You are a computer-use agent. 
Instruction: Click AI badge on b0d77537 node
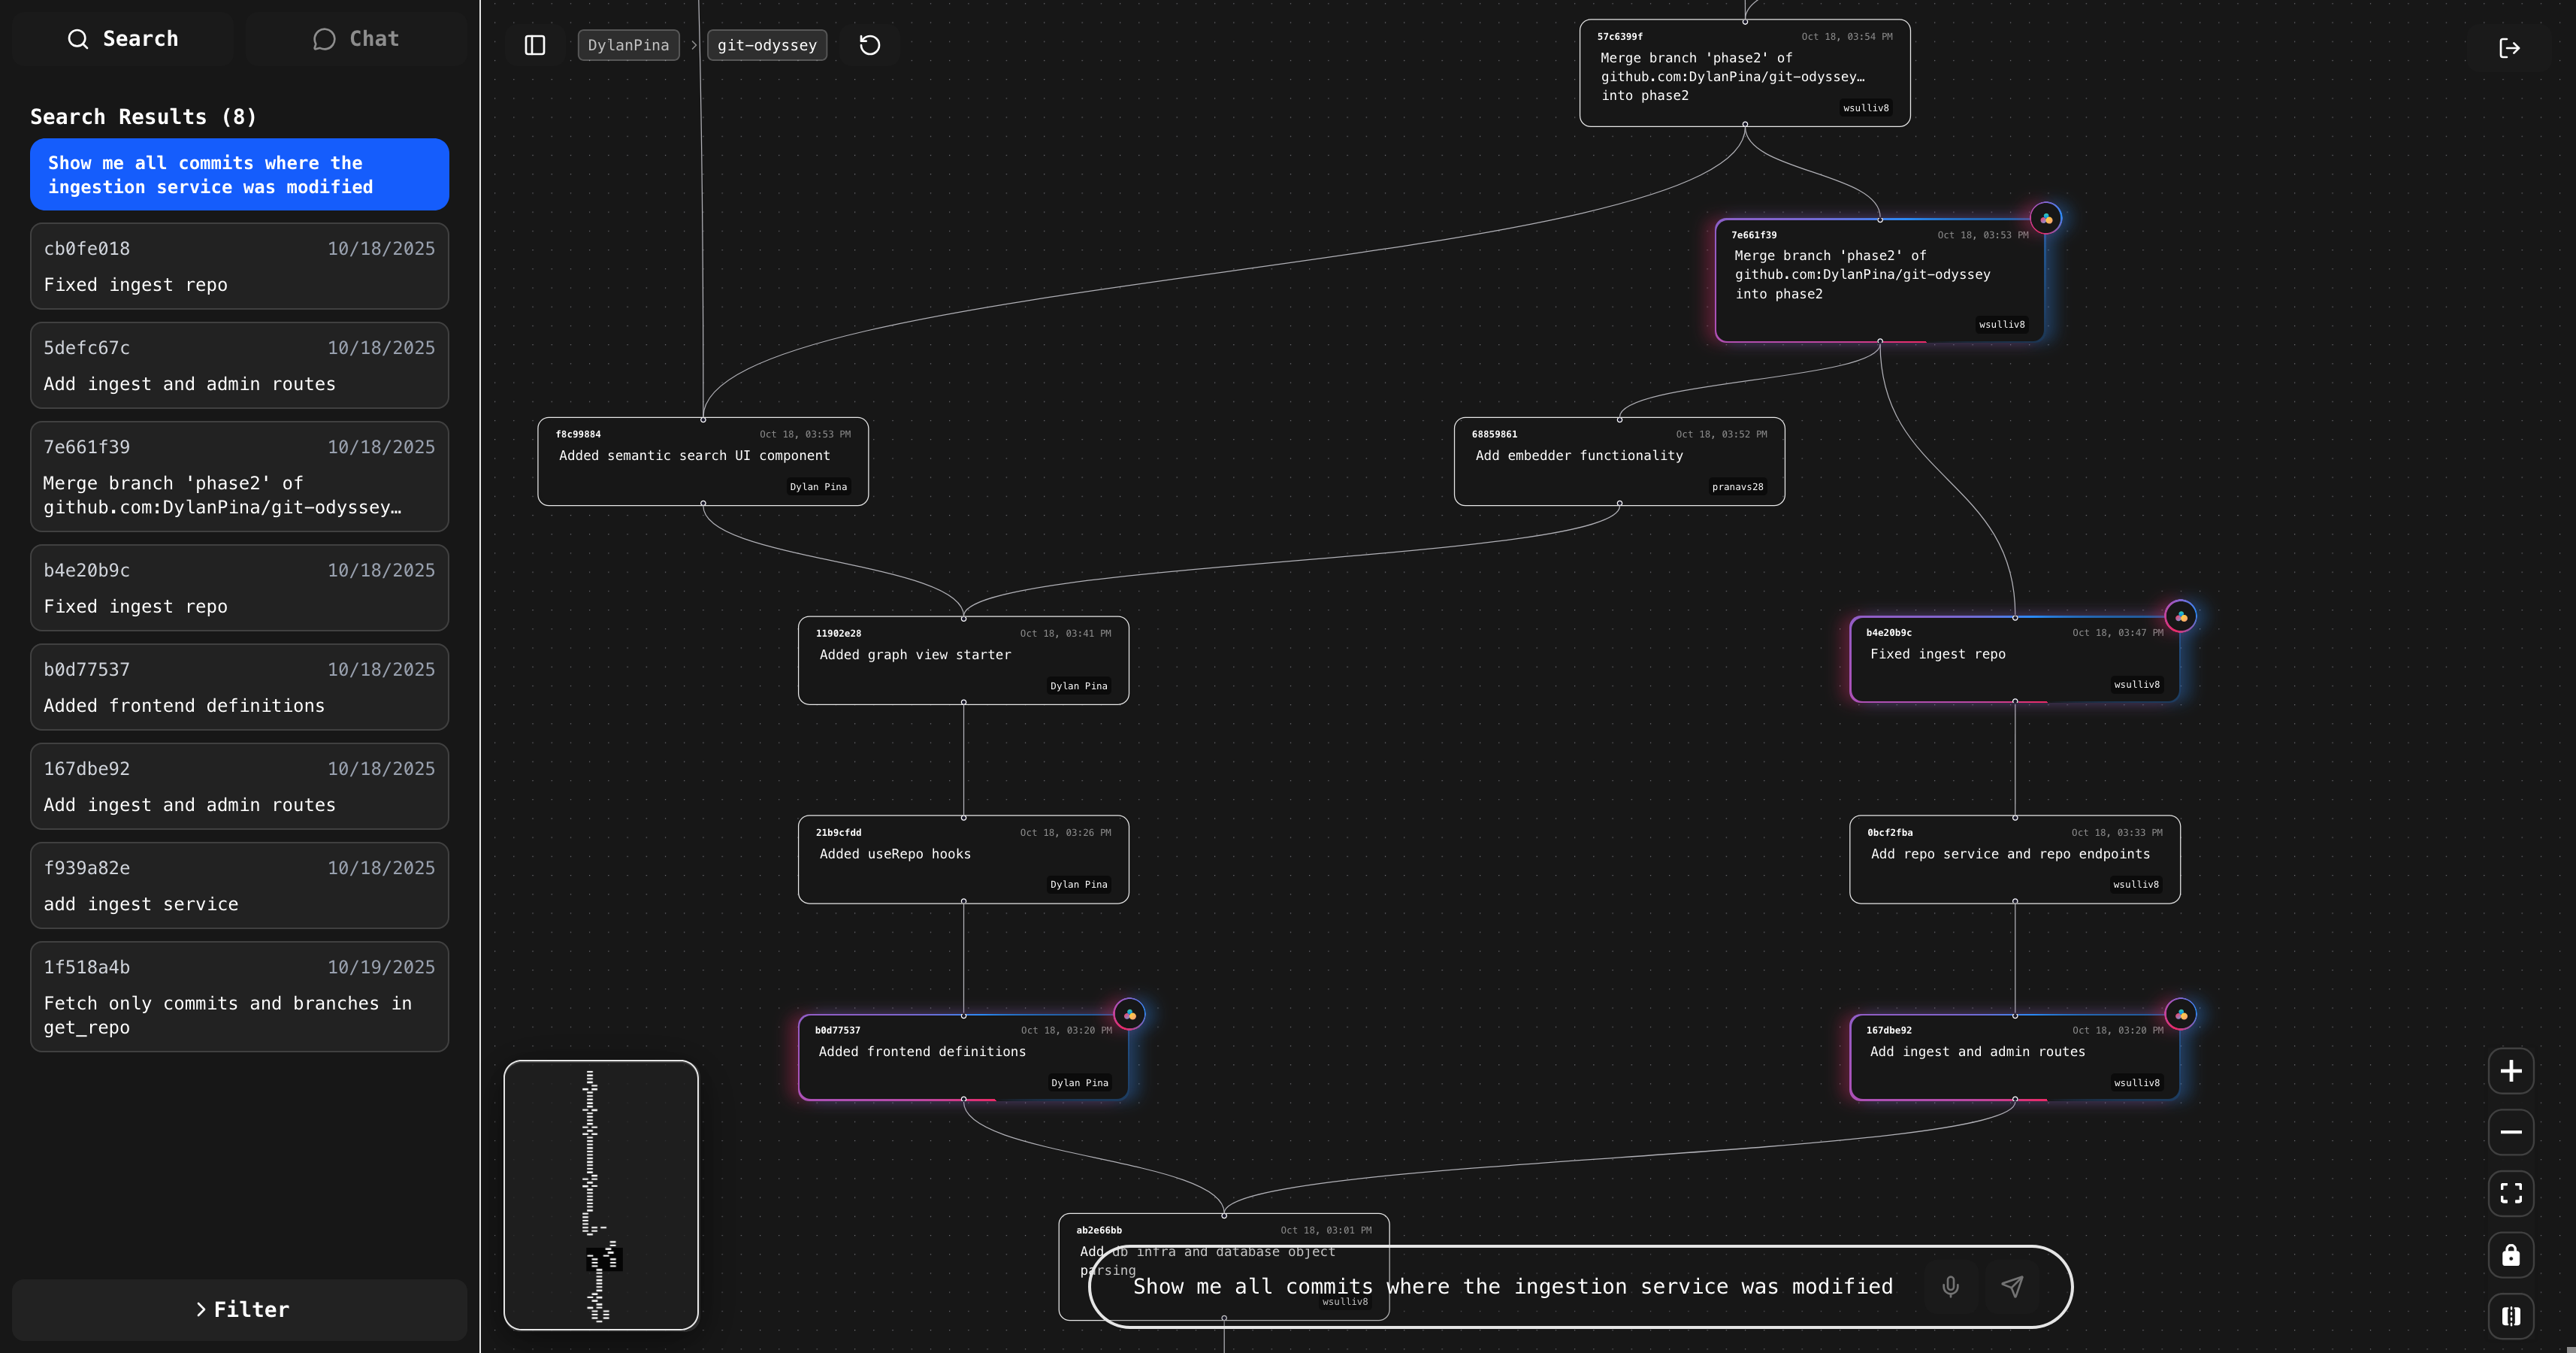pyautogui.click(x=1129, y=1015)
